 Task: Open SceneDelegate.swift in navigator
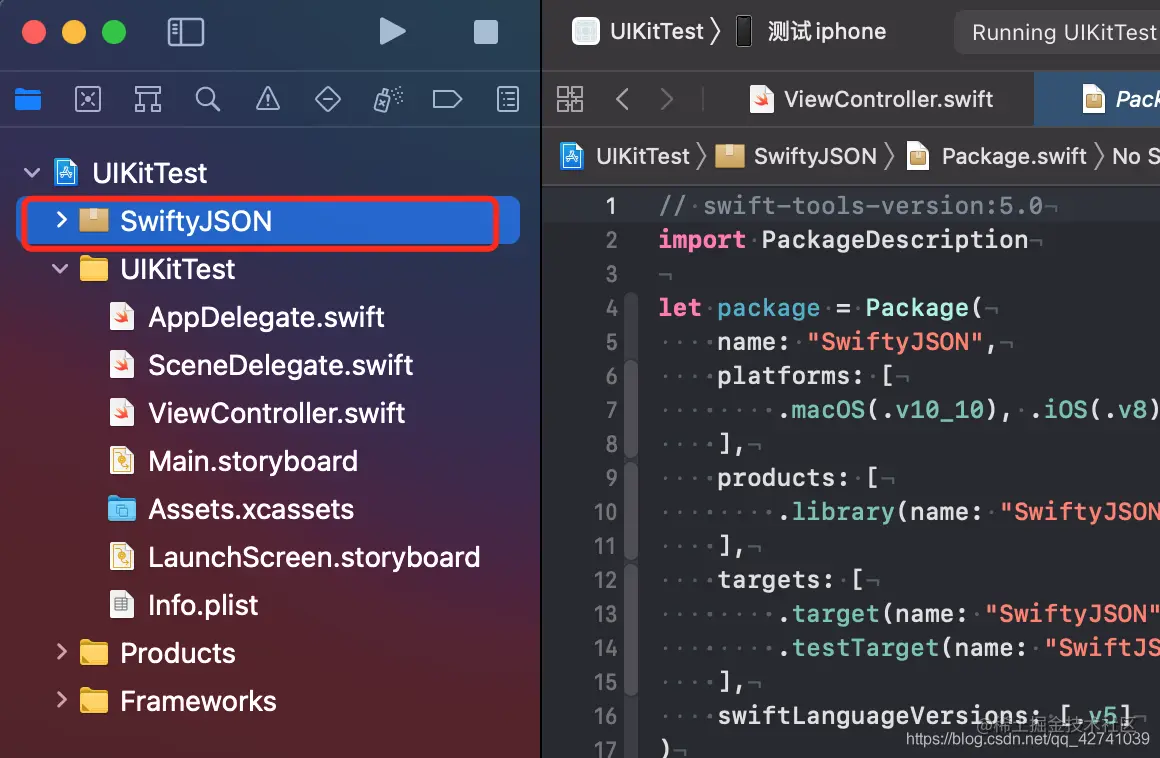click(x=261, y=365)
